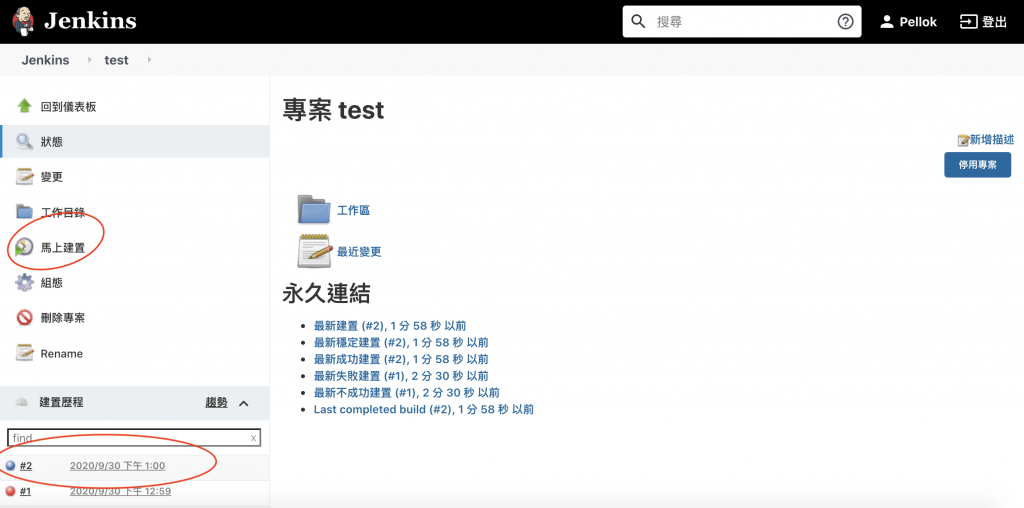Click the Pellok user avatar icon
This screenshot has width=1024, height=508.
click(886, 22)
